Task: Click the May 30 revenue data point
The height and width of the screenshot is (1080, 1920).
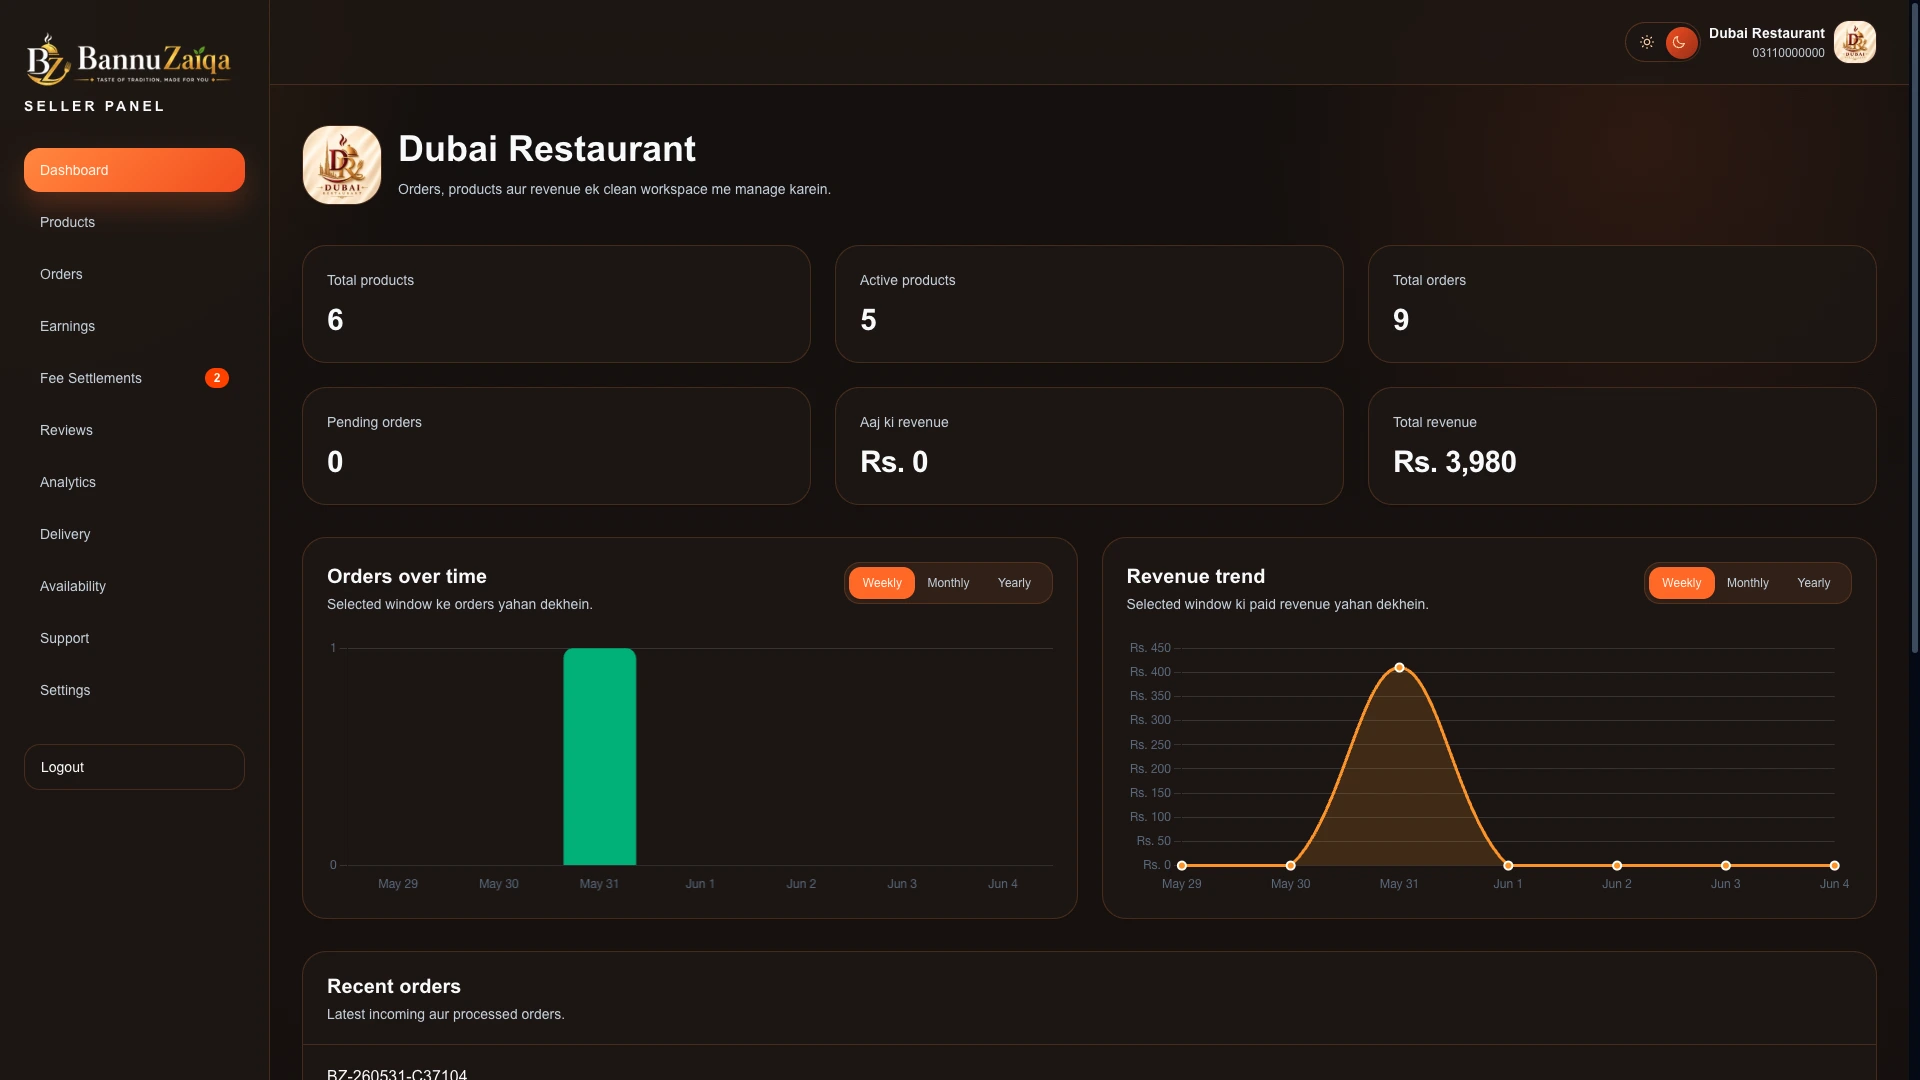Action: [1291, 865]
